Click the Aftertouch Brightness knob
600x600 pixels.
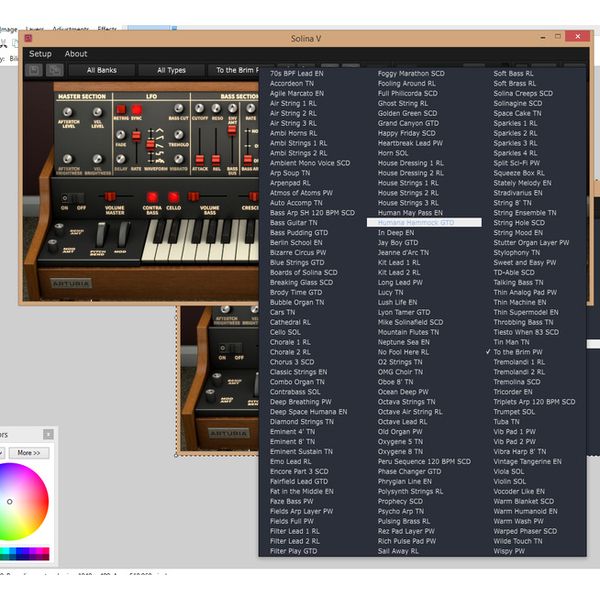coord(67,159)
